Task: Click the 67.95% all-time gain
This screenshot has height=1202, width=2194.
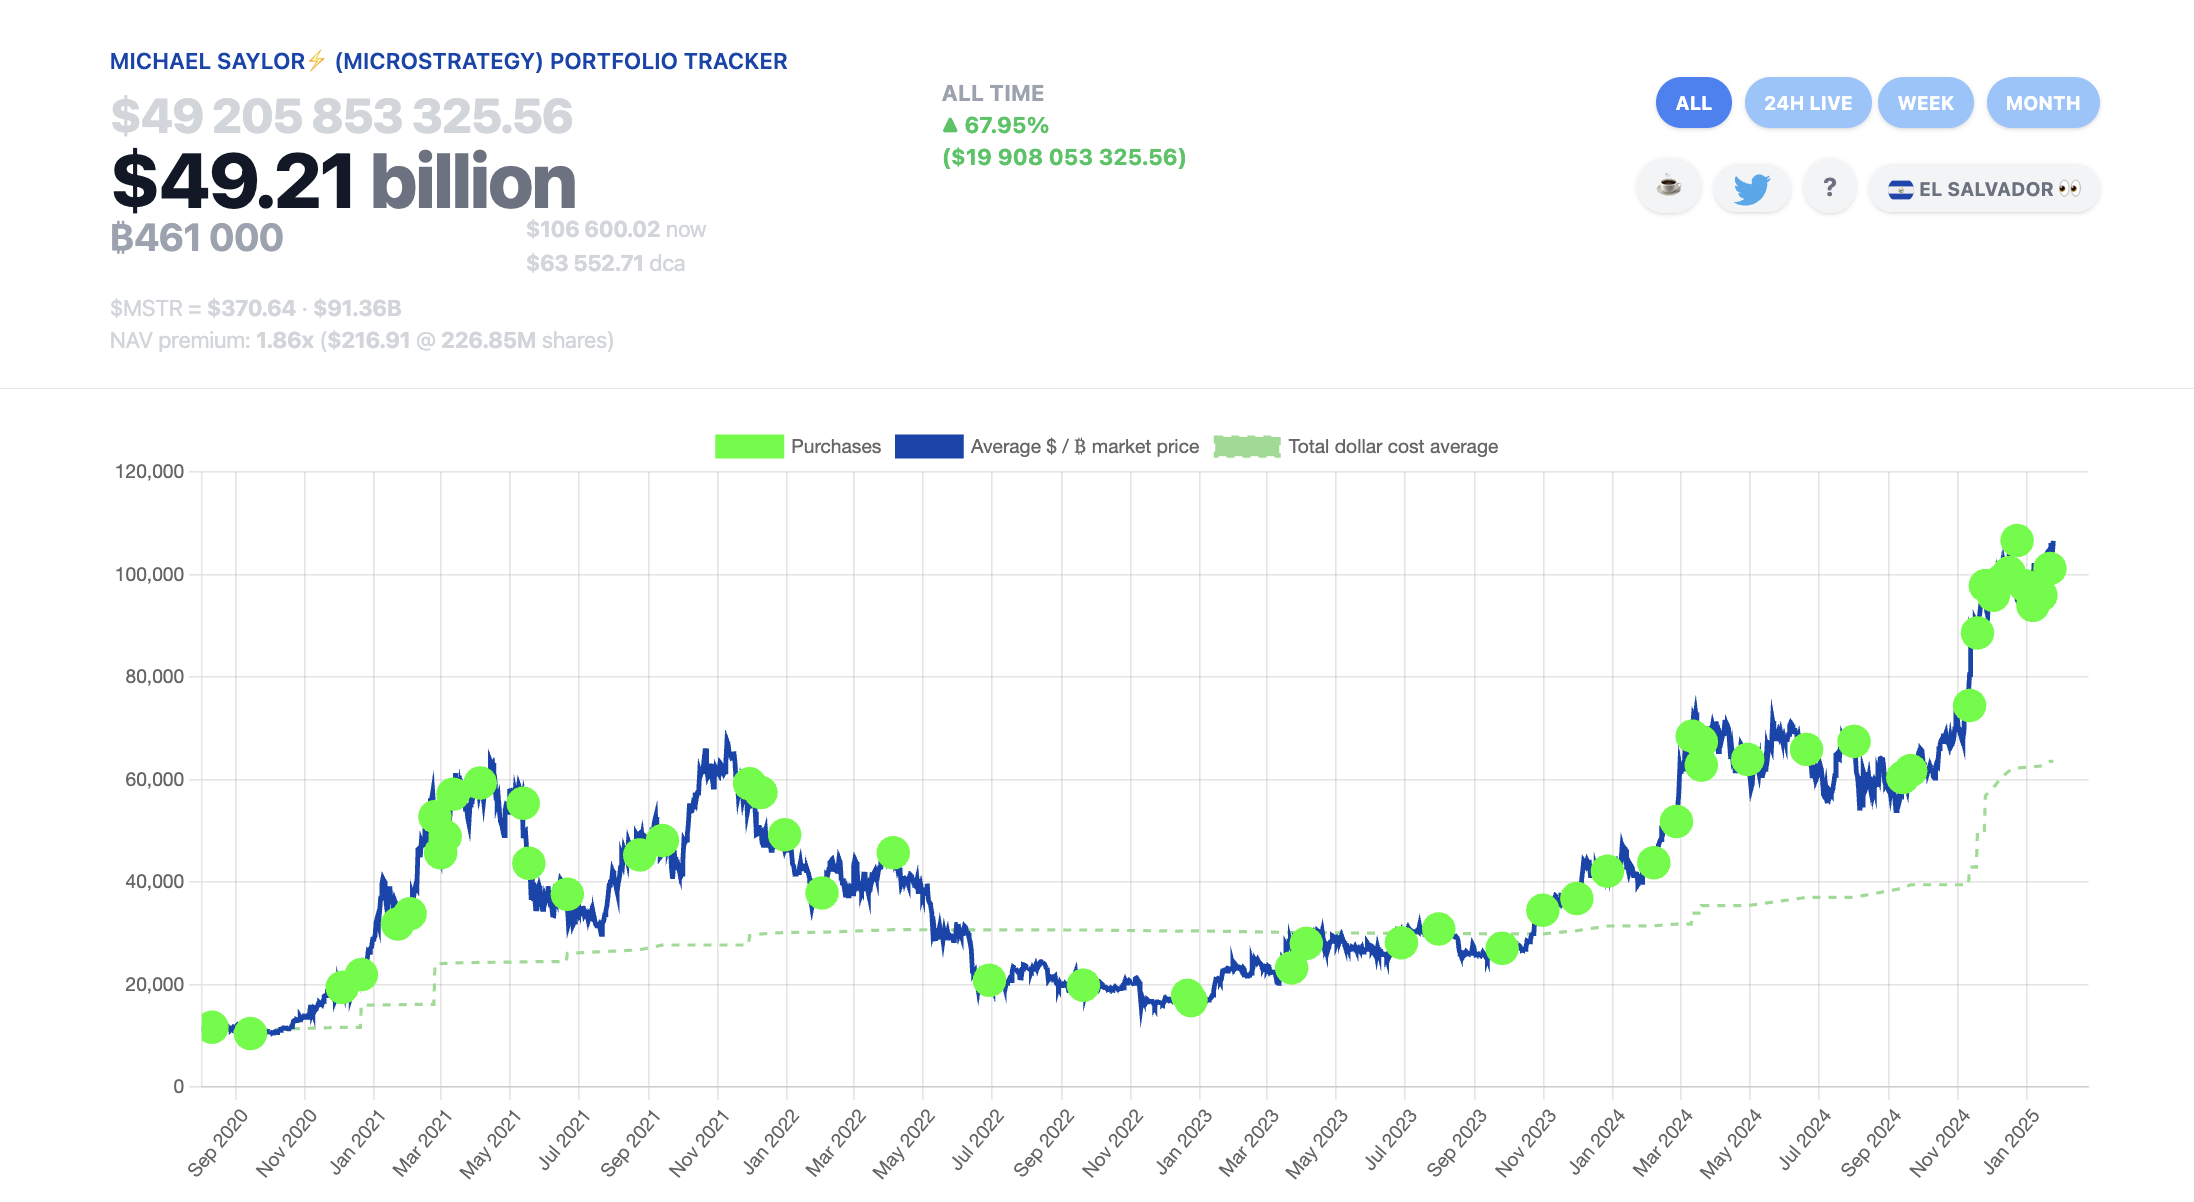Action: tap(995, 125)
